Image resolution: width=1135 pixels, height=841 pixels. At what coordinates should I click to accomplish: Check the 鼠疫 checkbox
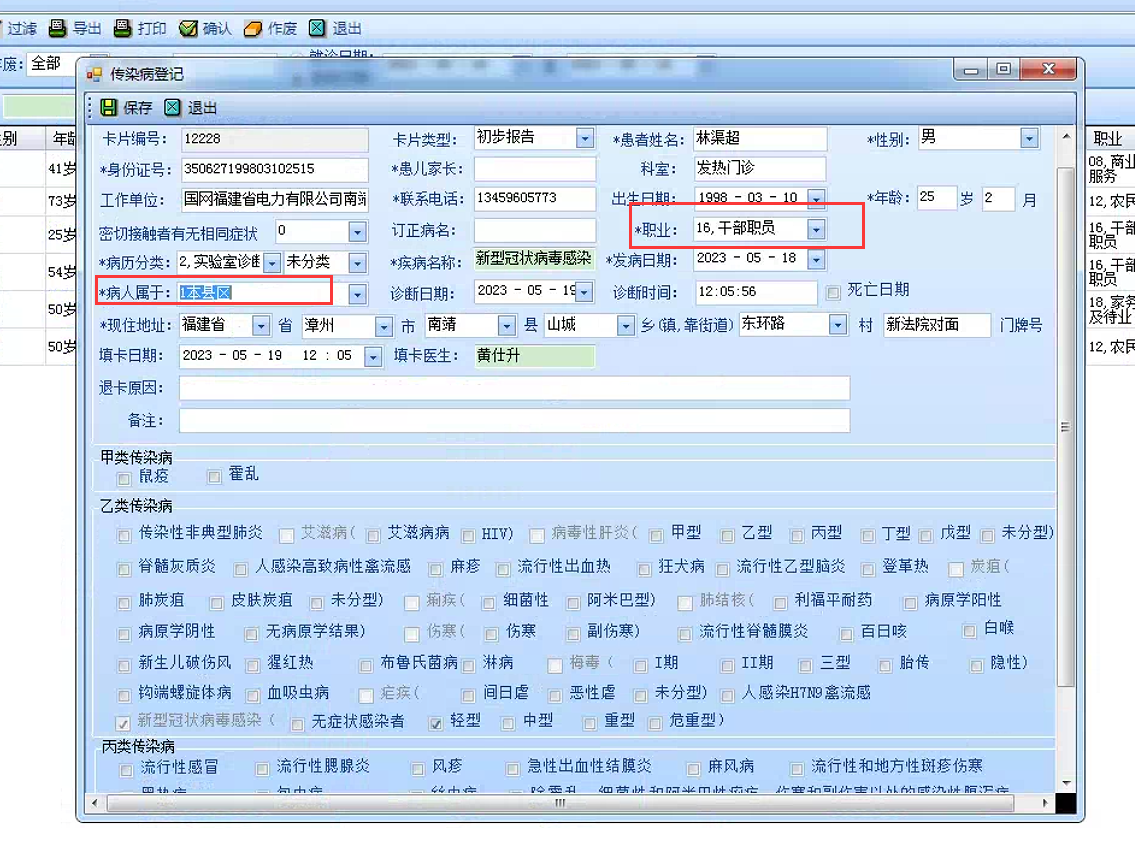(124, 478)
